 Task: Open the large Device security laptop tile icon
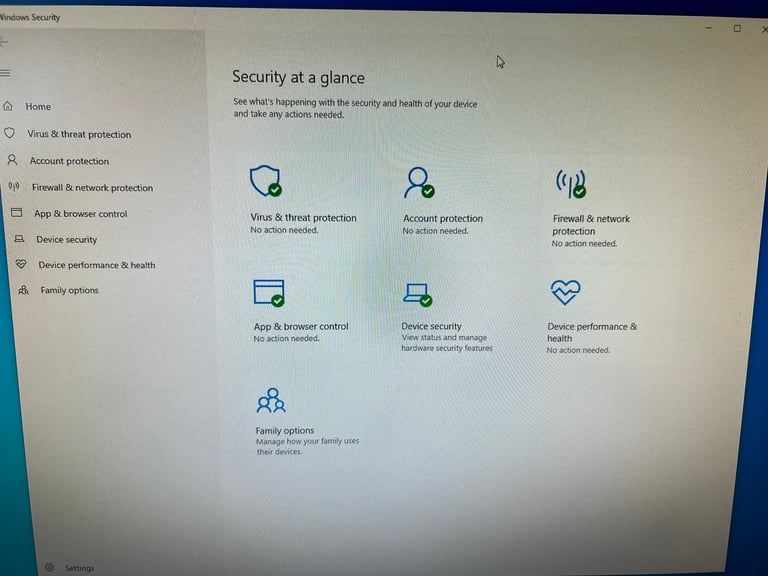(418, 295)
